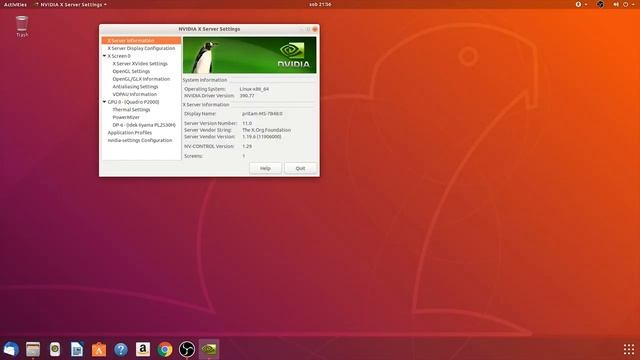Open the Files manager dock icon
640x360 pixels.
(x=33, y=349)
